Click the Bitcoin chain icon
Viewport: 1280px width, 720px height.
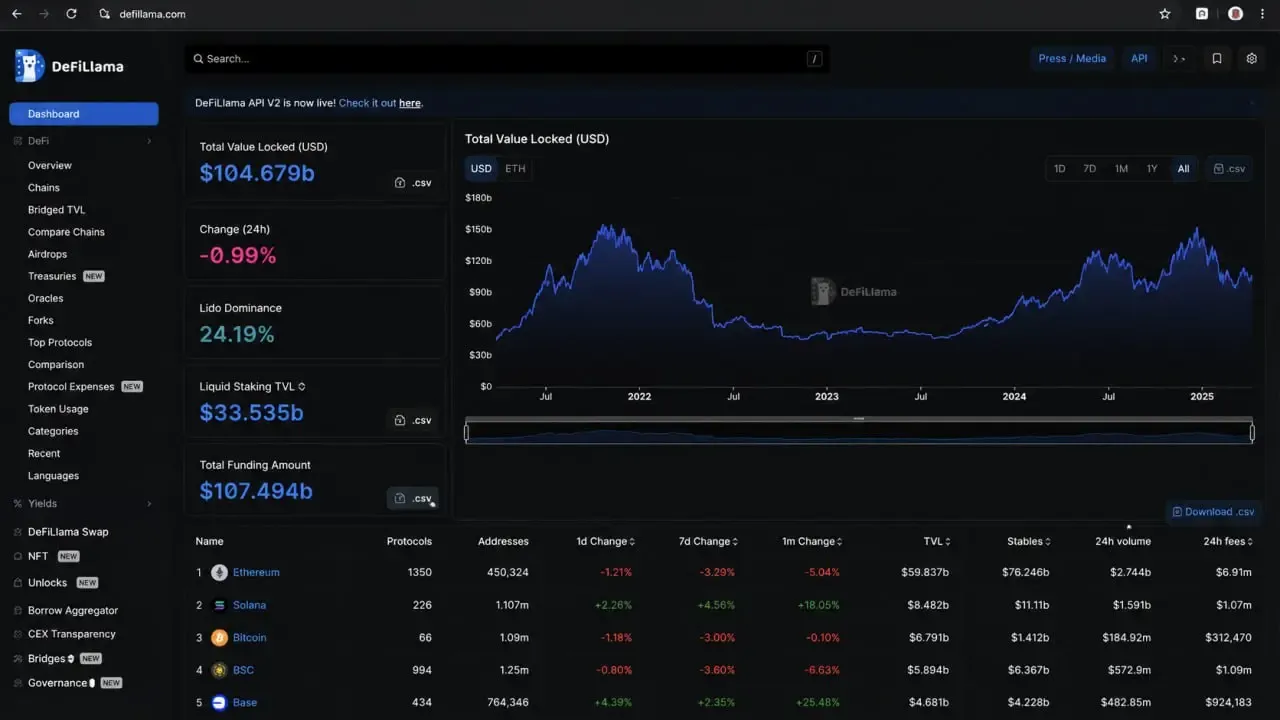(219, 638)
